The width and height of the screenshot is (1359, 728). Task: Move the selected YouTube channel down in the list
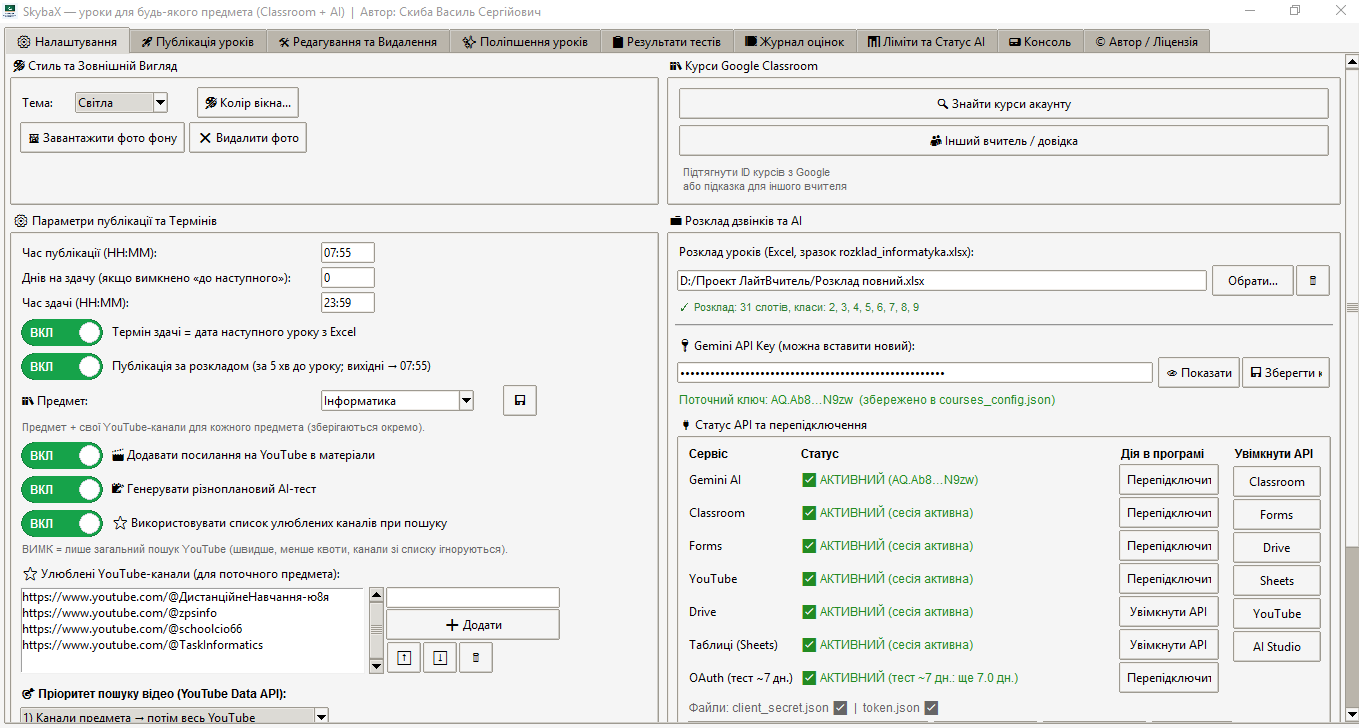[x=440, y=657]
